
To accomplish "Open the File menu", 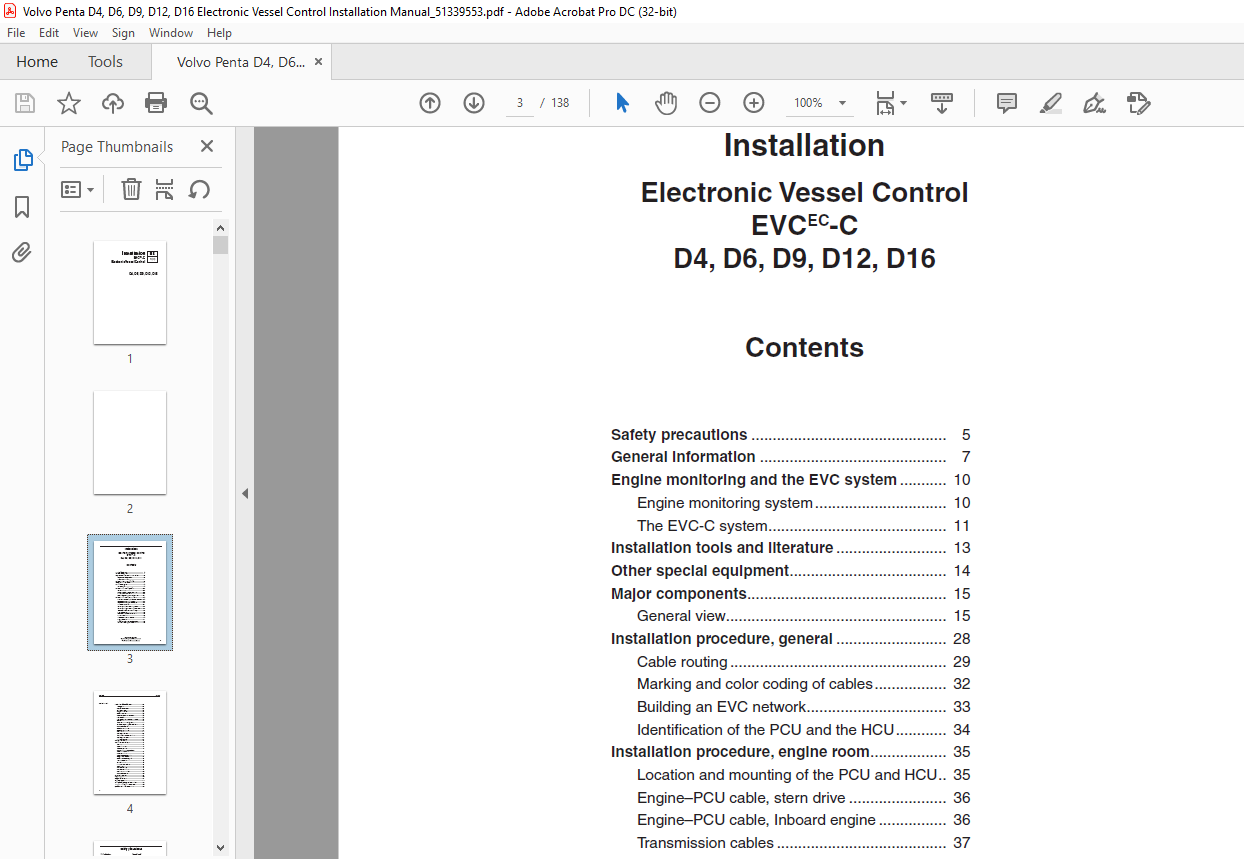I will (16, 33).
